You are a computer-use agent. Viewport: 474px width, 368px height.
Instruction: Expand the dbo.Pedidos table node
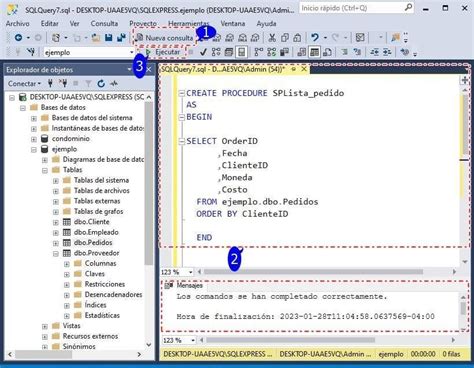56,243
